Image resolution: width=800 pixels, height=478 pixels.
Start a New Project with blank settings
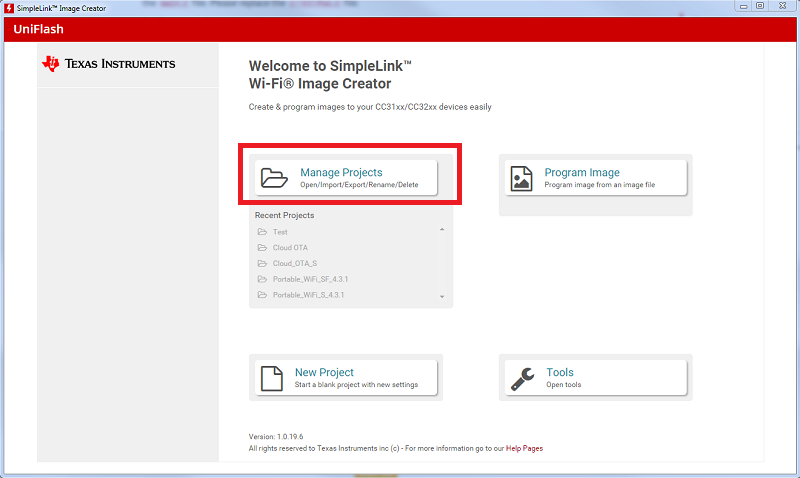click(x=345, y=378)
